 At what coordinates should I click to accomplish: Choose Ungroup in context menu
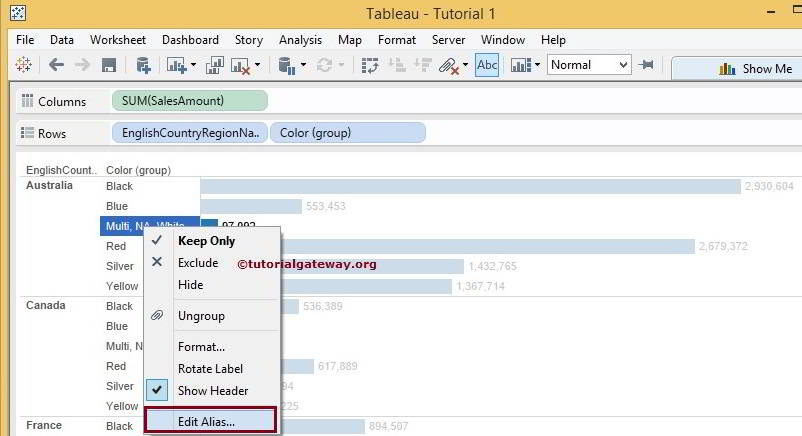pyautogui.click(x=213, y=316)
